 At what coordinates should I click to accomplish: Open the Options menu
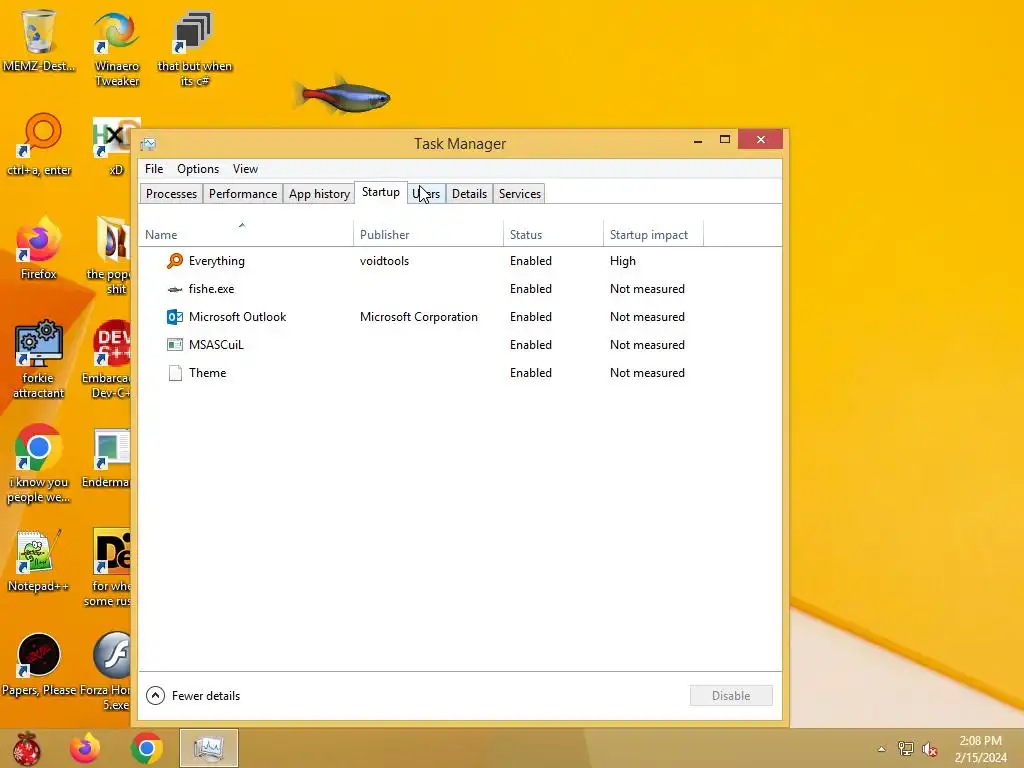coord(198,169)
